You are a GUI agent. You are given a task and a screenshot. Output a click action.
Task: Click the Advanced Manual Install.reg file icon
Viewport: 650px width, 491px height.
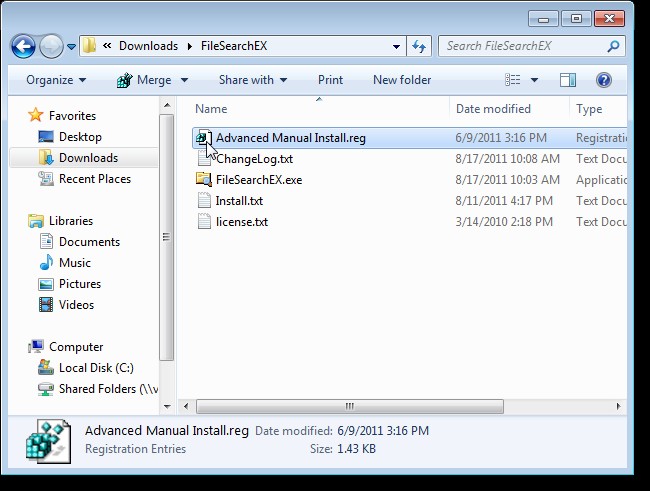(204, 137)
